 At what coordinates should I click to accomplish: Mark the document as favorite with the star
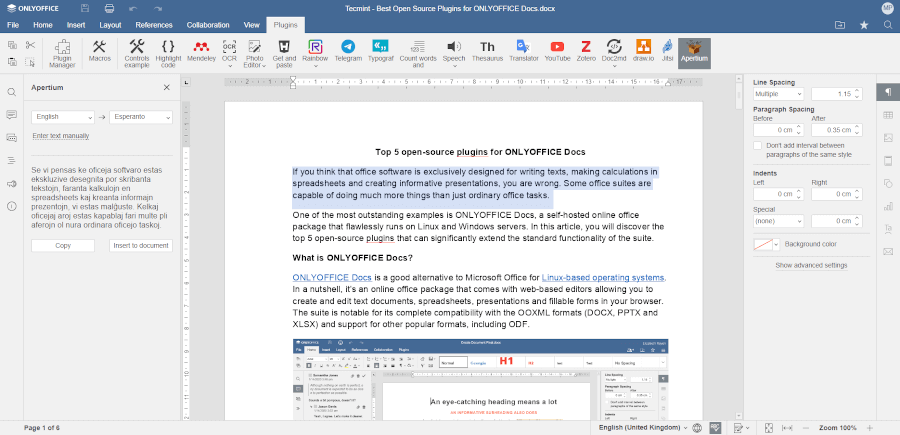864,25
